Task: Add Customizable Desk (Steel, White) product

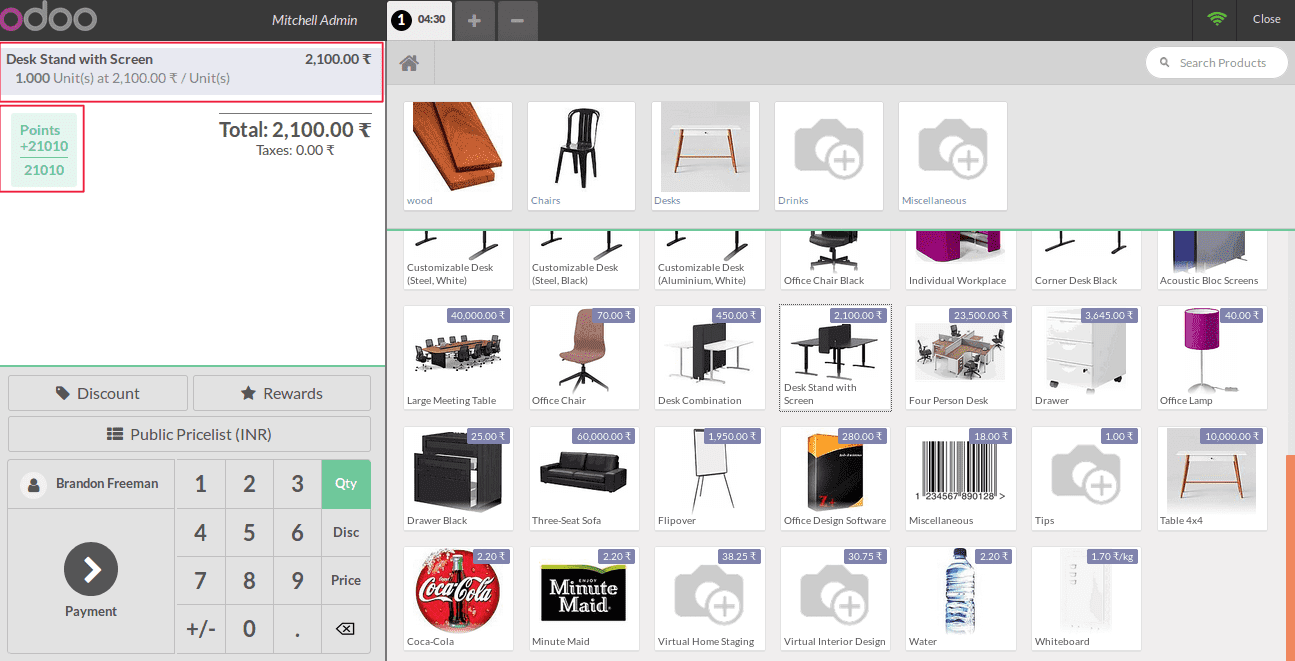Action: coord(458,260)
